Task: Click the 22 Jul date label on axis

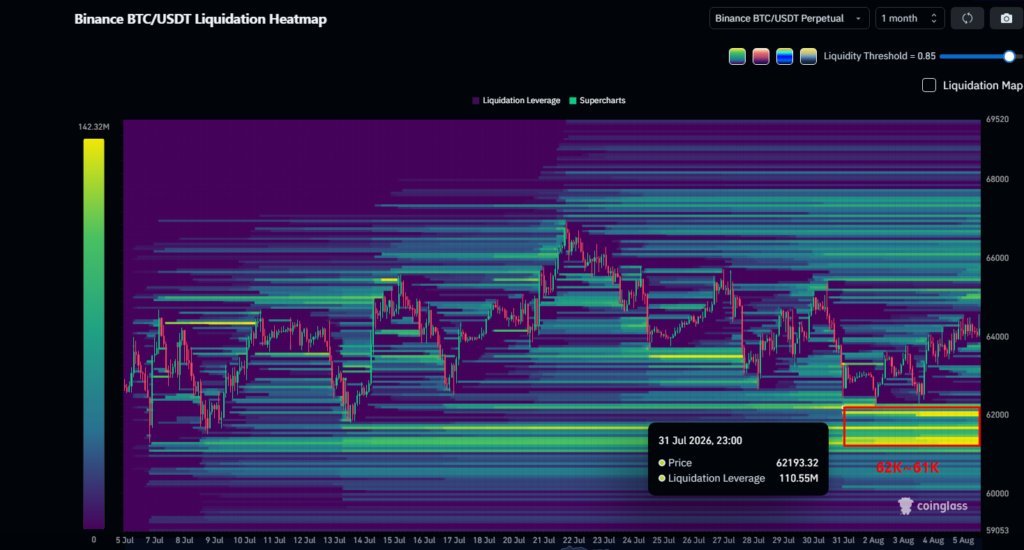Action: point(573,540)
